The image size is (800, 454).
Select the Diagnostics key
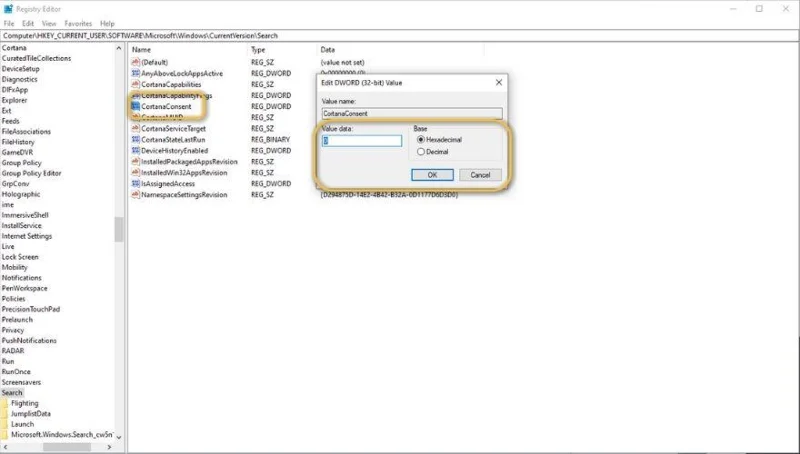[19, 79]
